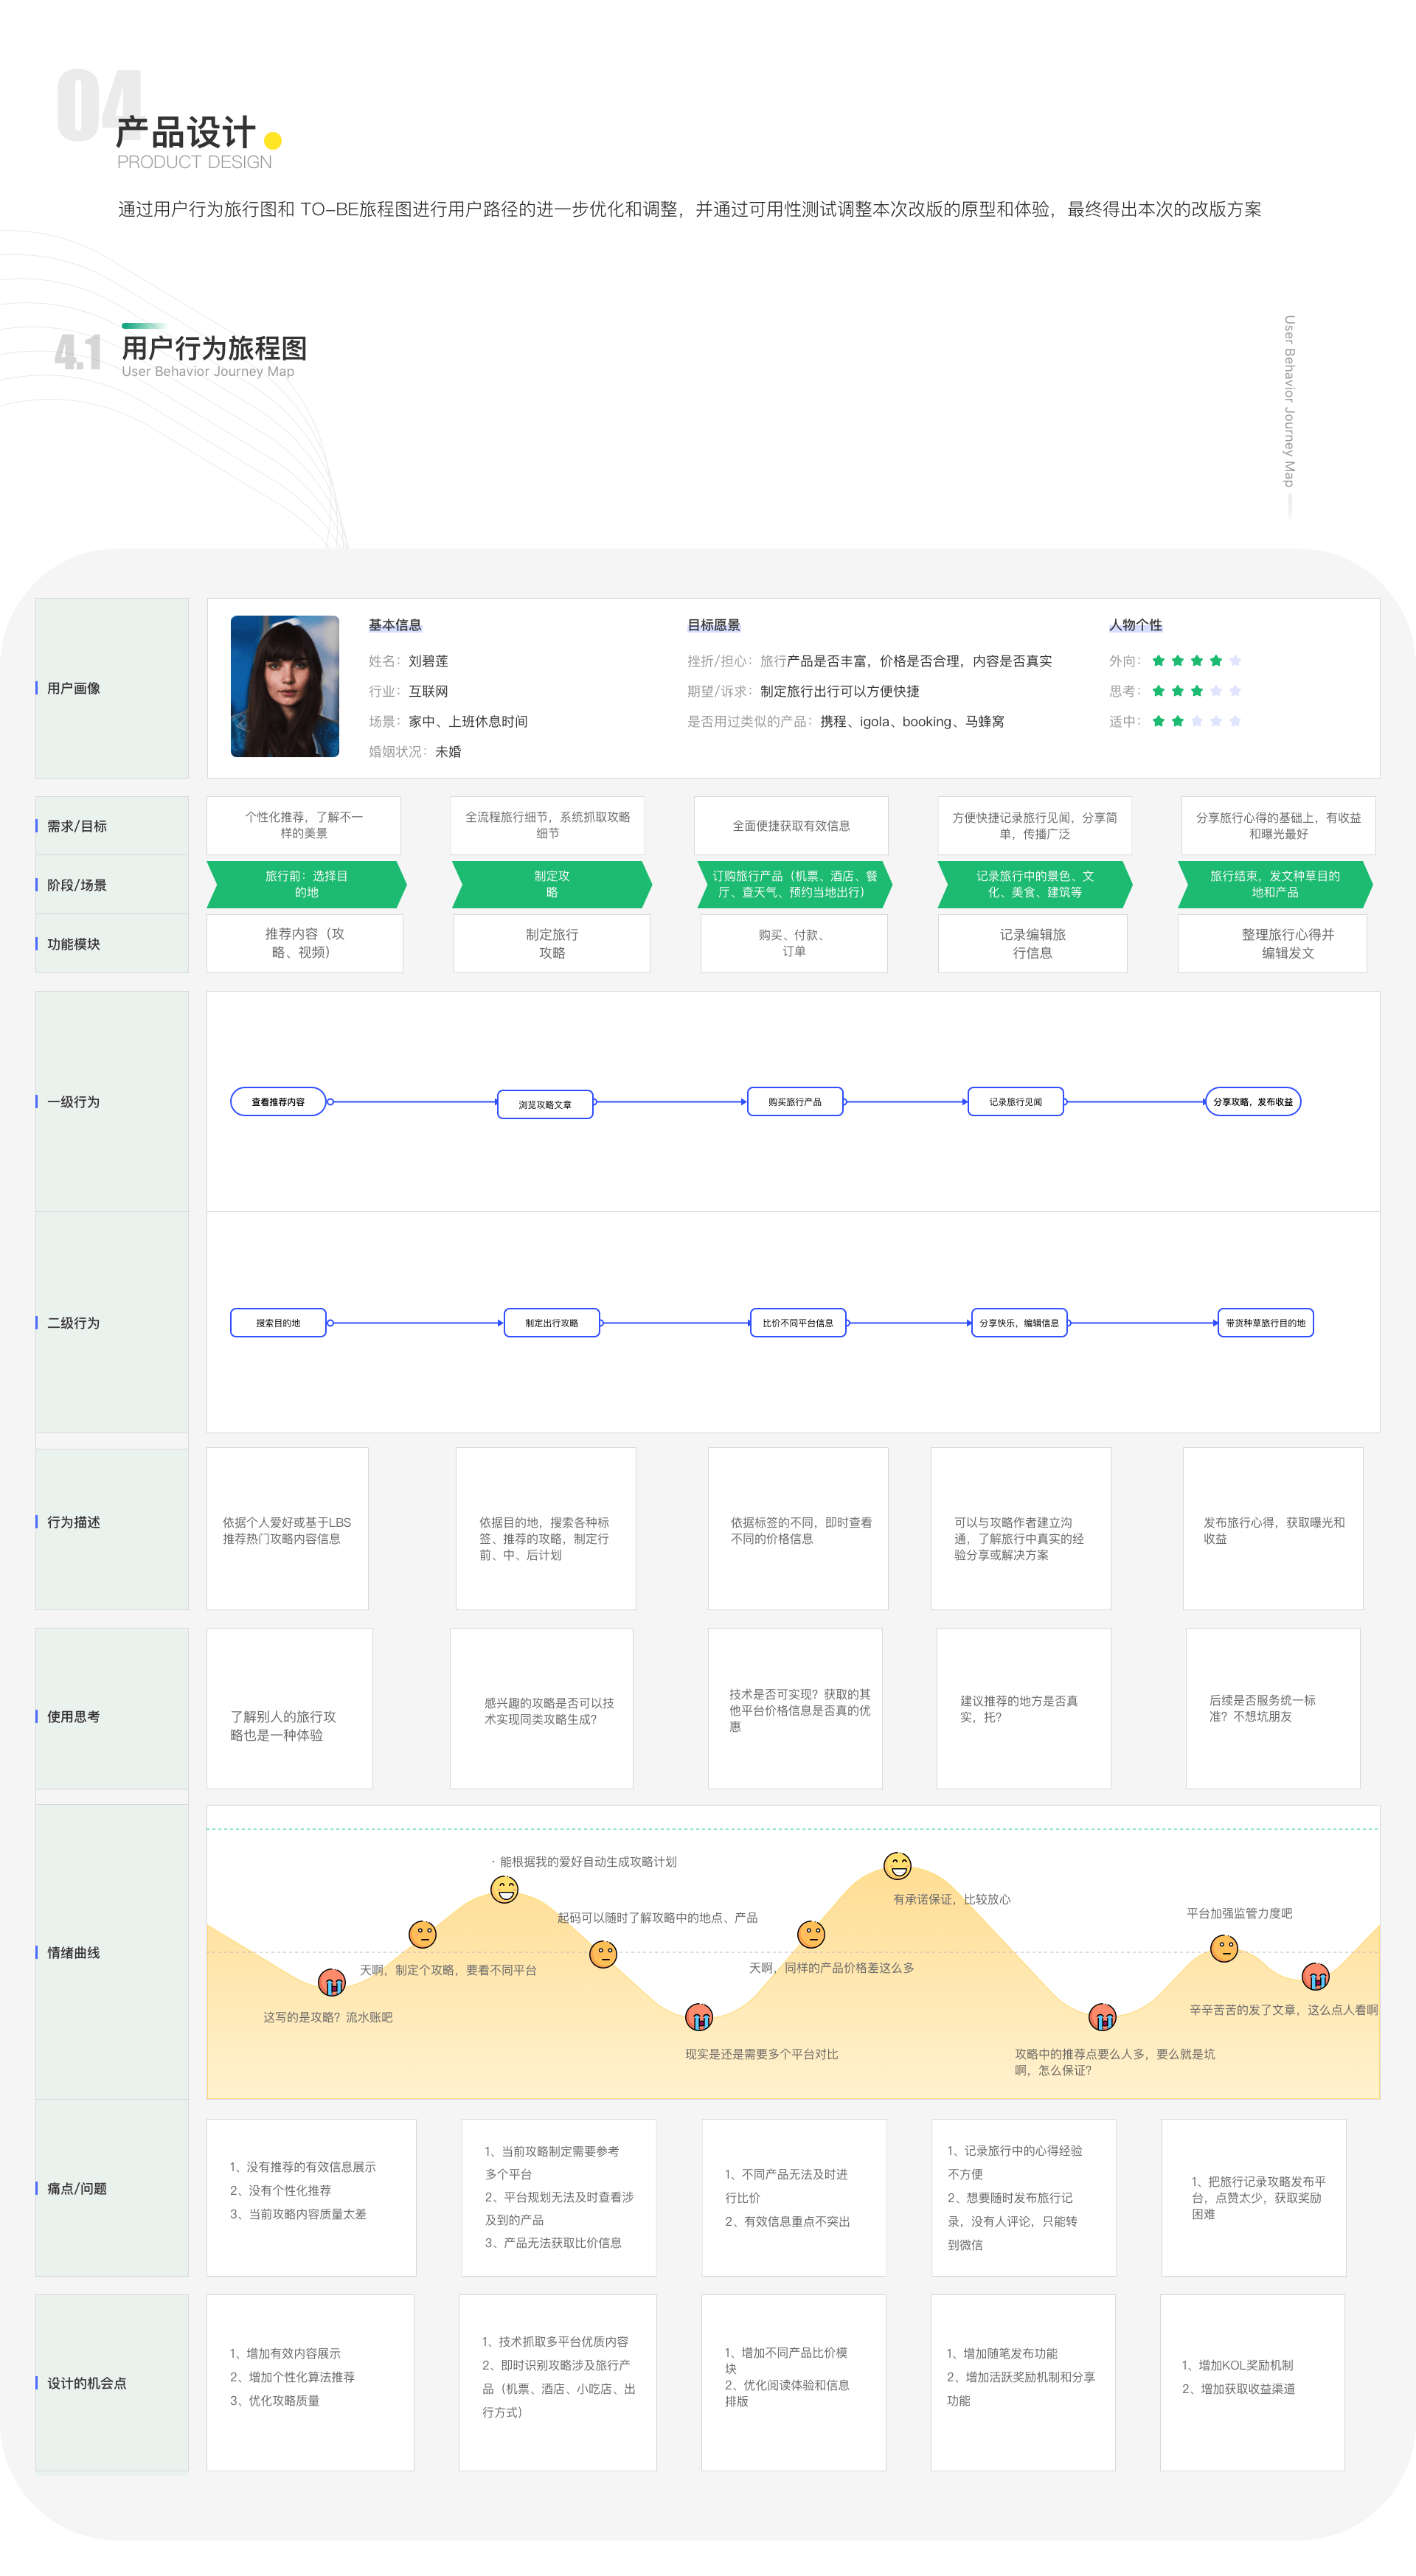Image resolution: width=1416 pixels, height=2576 pixels.
Task: Click the "记录旅行见闻" flow node
Action: click(1015, 1101)
